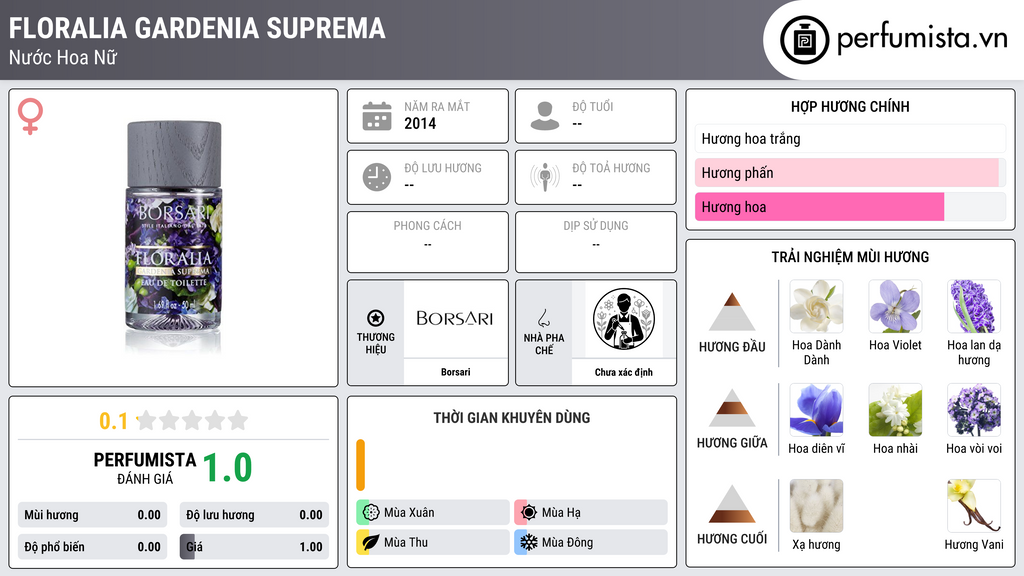1024x576 pixels.
Task: Click the Borsari brand logo
Action: click(x=455, y=319)
